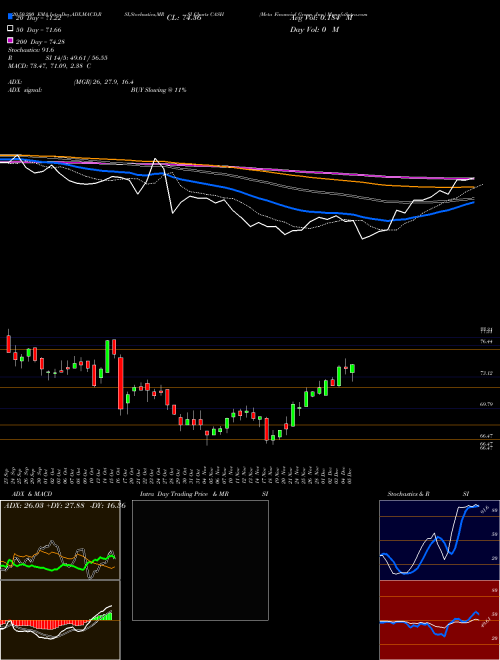Click the 'Avg Vol: 0.184 M' text
This screenshot has height=660, width=500.
[321, 18]
